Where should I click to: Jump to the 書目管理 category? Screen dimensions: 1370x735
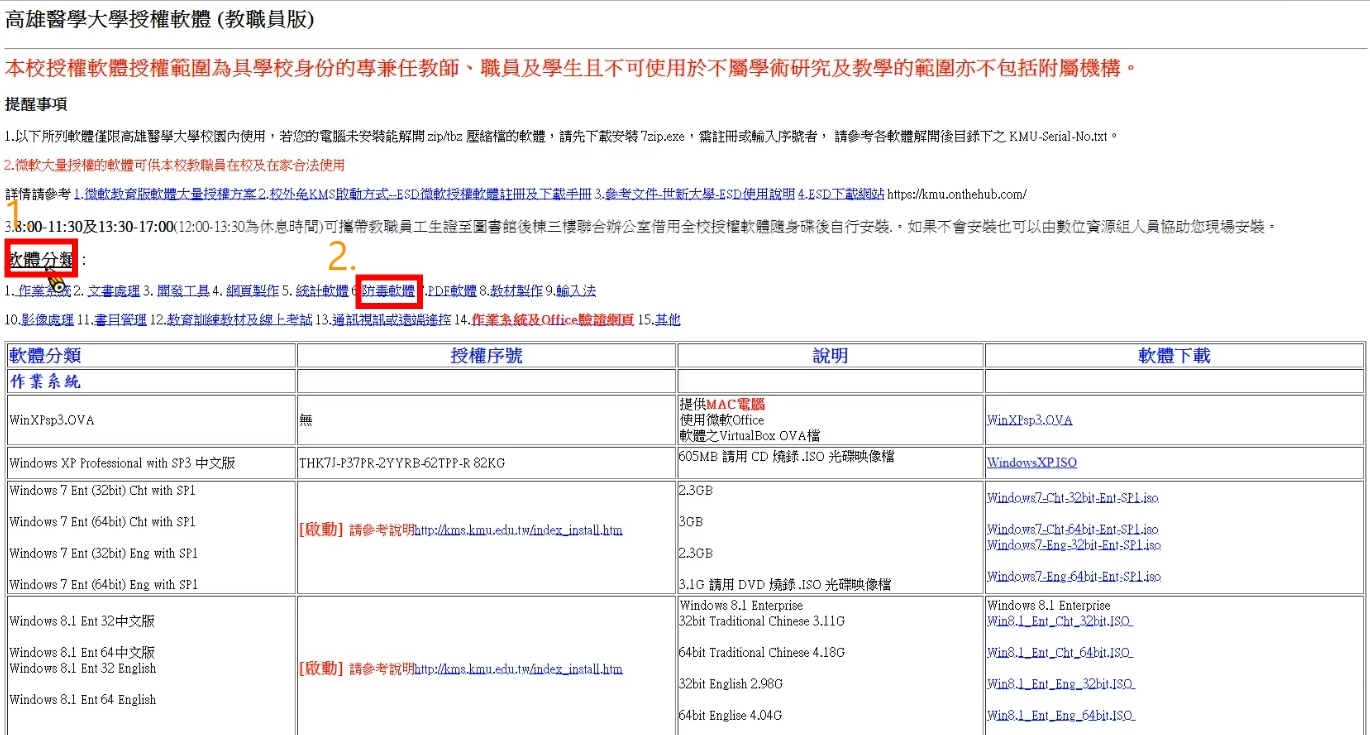(119, 320)
